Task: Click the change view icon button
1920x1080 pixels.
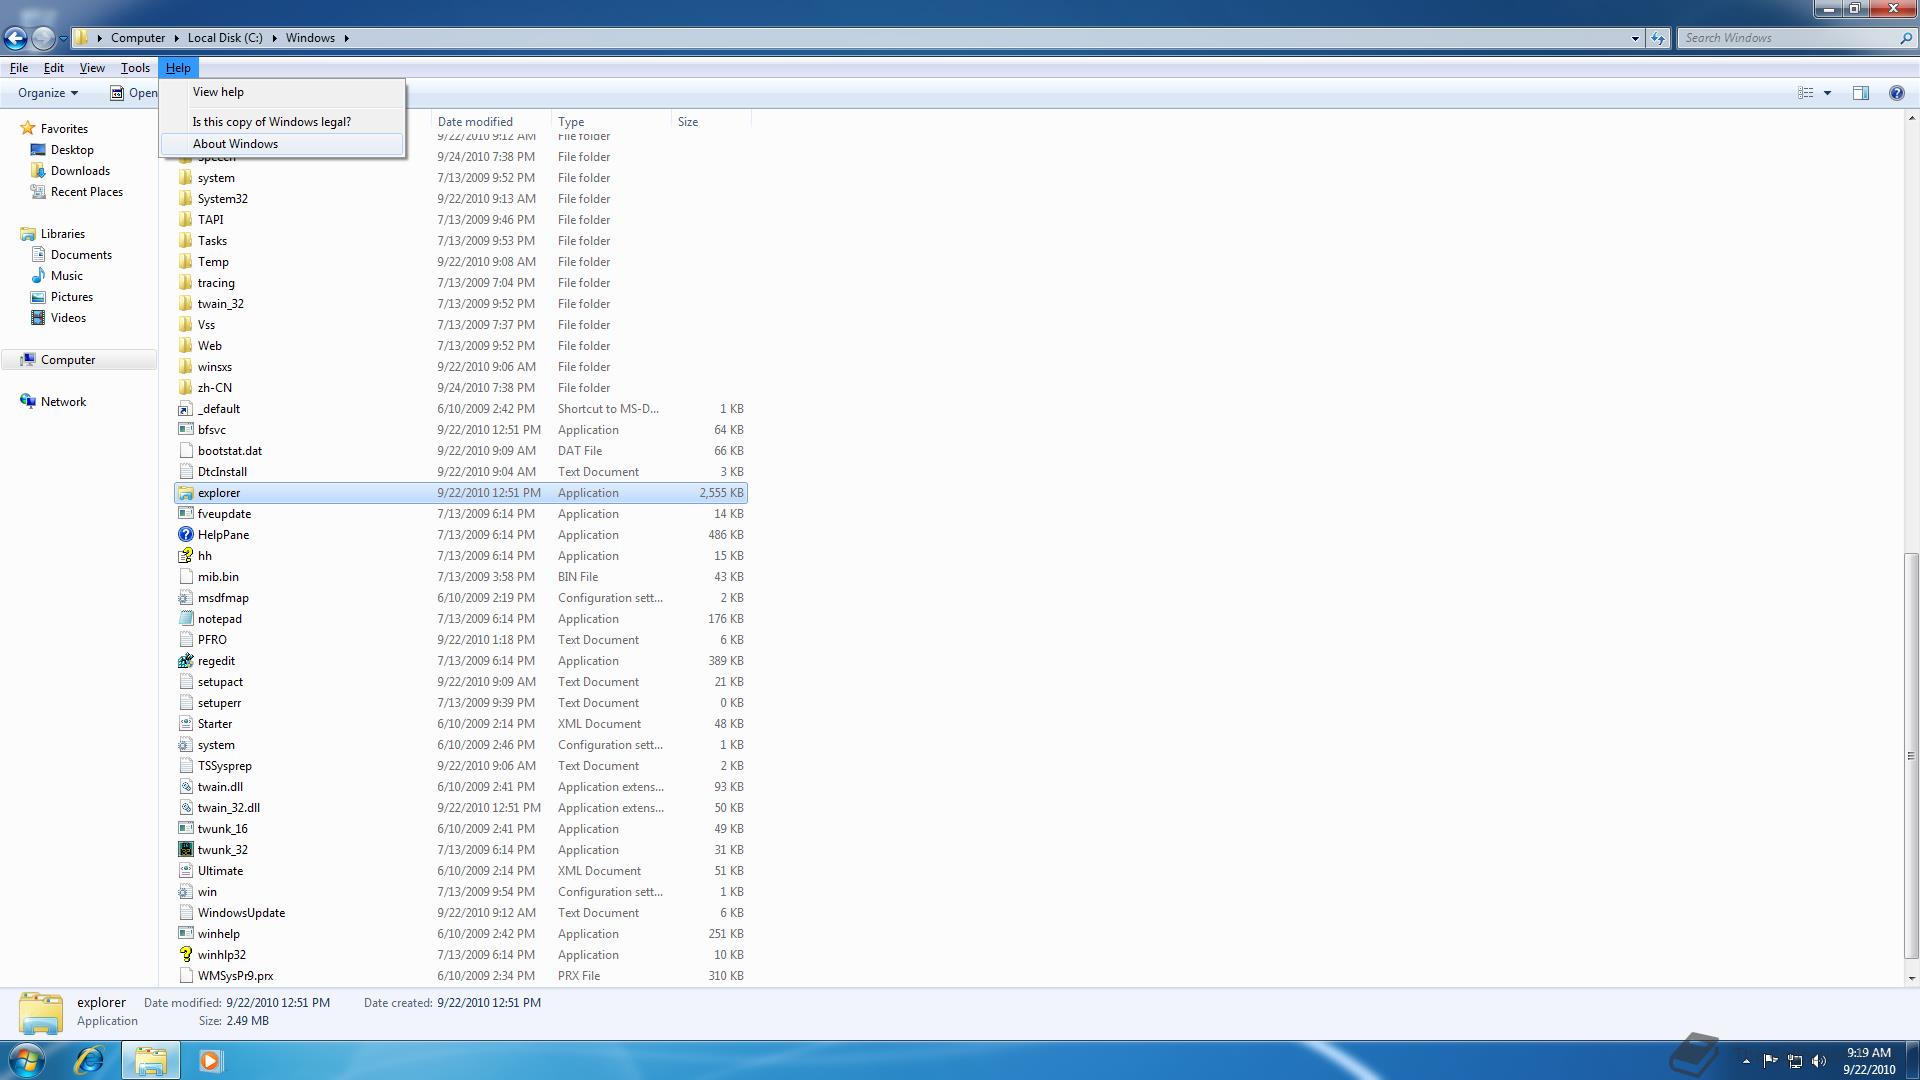Action: point(1805,93)
